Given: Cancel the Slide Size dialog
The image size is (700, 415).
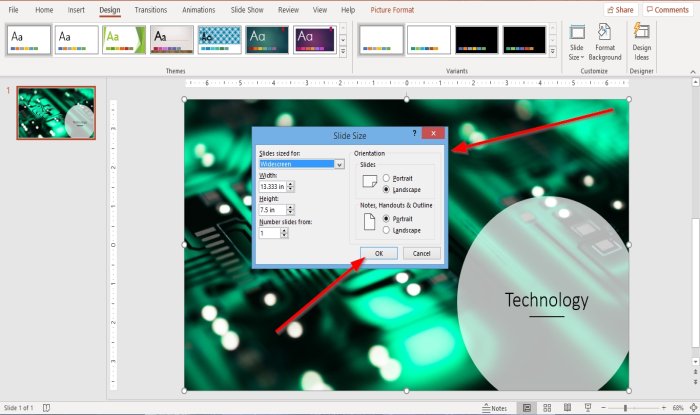Looking at the screenshot, I should coord(421,253).
